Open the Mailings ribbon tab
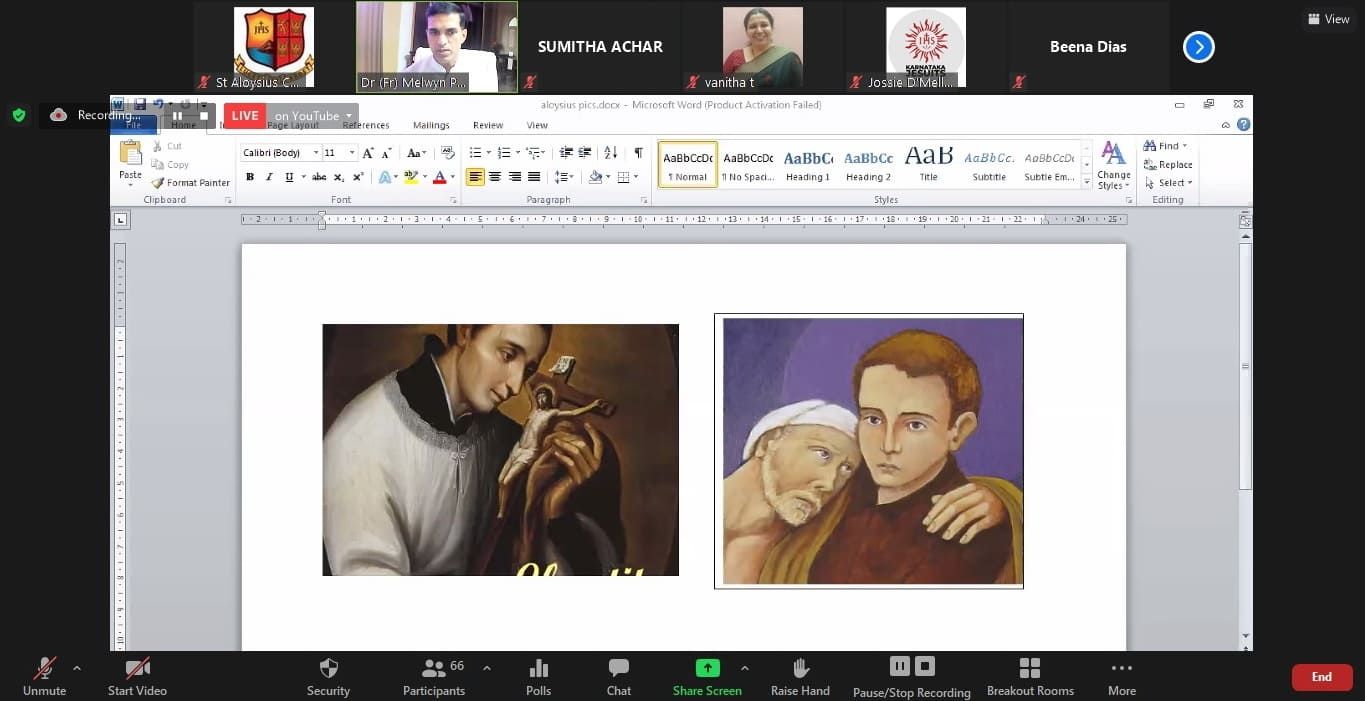1365x701 pixels. click(431, 125)
